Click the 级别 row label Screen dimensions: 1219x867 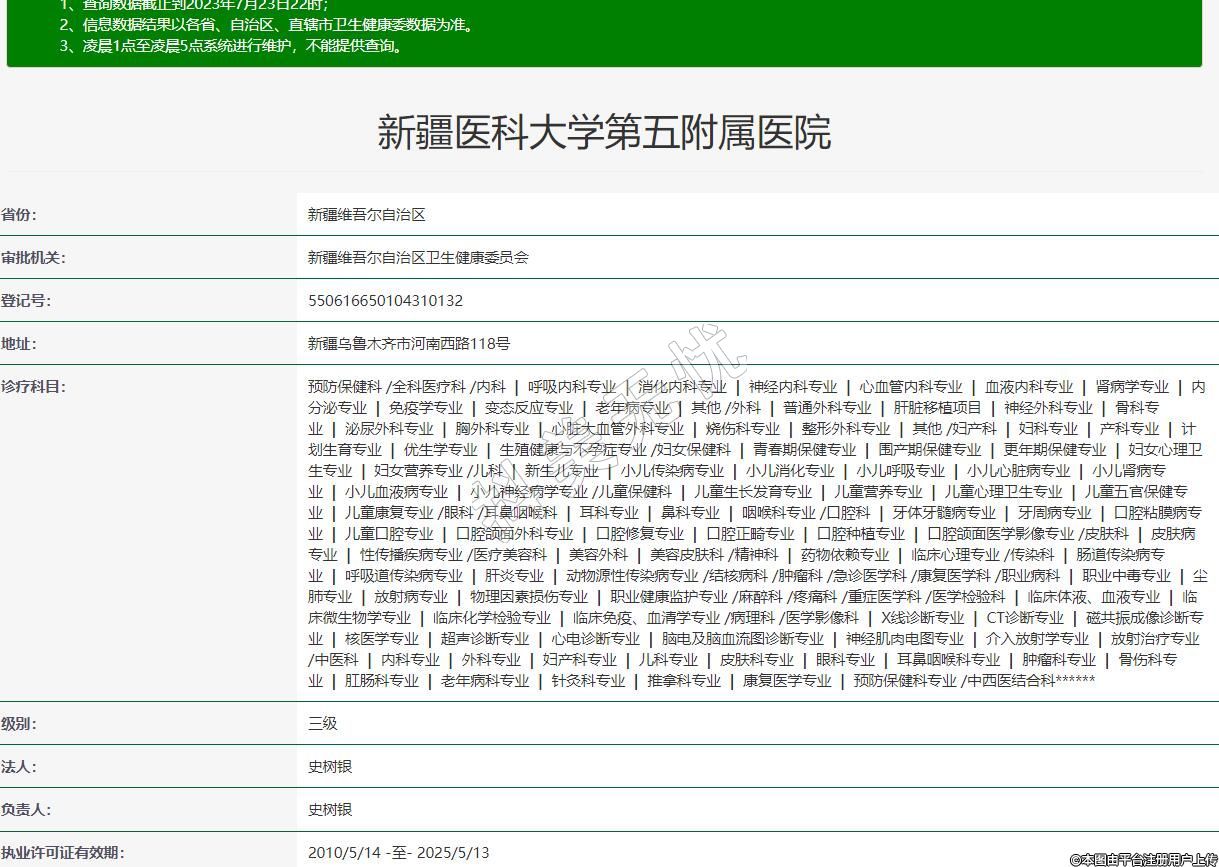19,724
